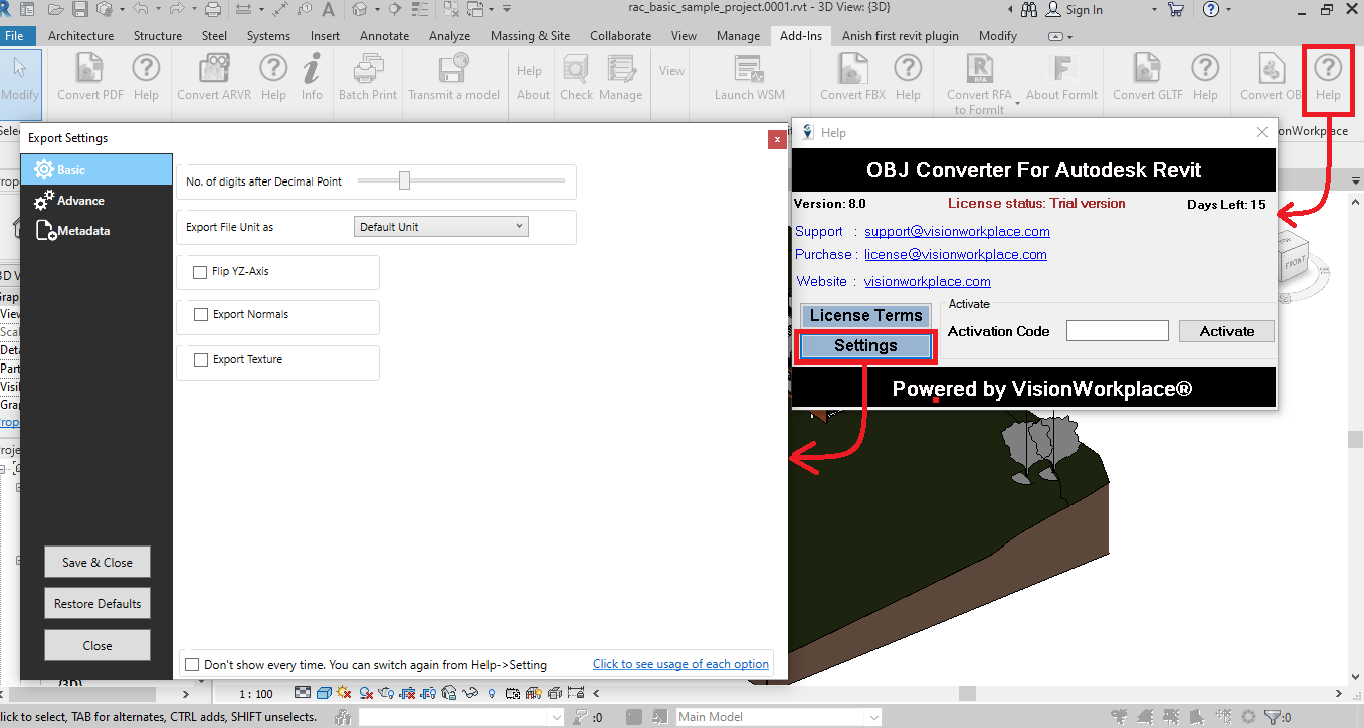Enable the Export Texture checkbox
The width and height of the screenshot is (1364, 728).
[x=201, y=359]
